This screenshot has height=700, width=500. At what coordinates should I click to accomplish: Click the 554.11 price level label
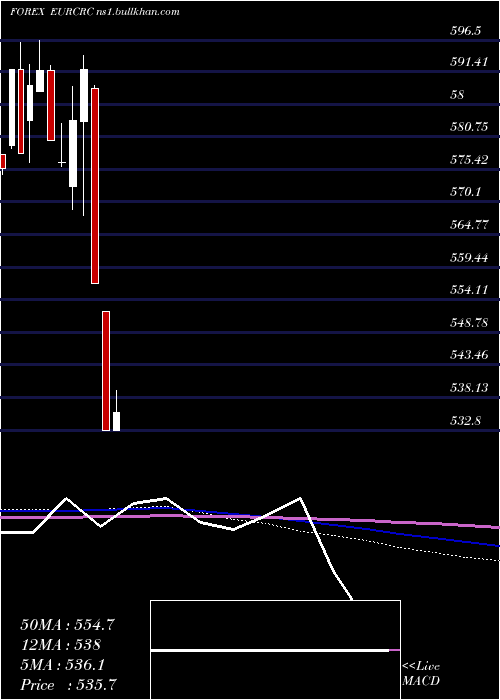(x=468, y=290)
